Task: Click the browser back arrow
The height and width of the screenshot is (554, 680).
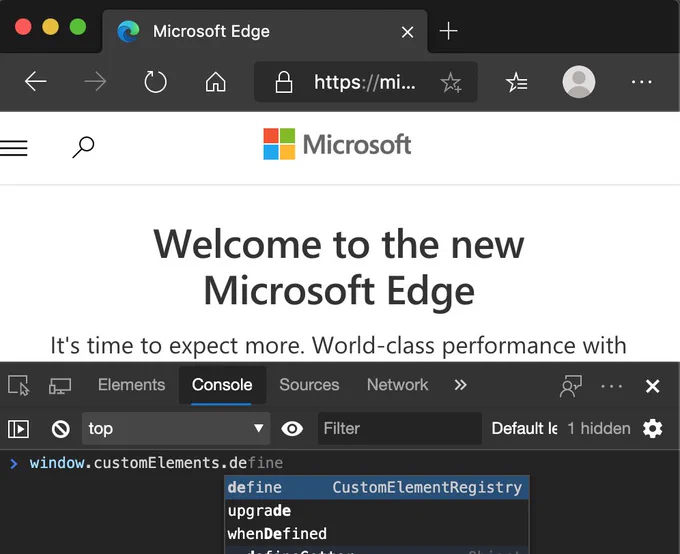Action: [x=36, y=82]
